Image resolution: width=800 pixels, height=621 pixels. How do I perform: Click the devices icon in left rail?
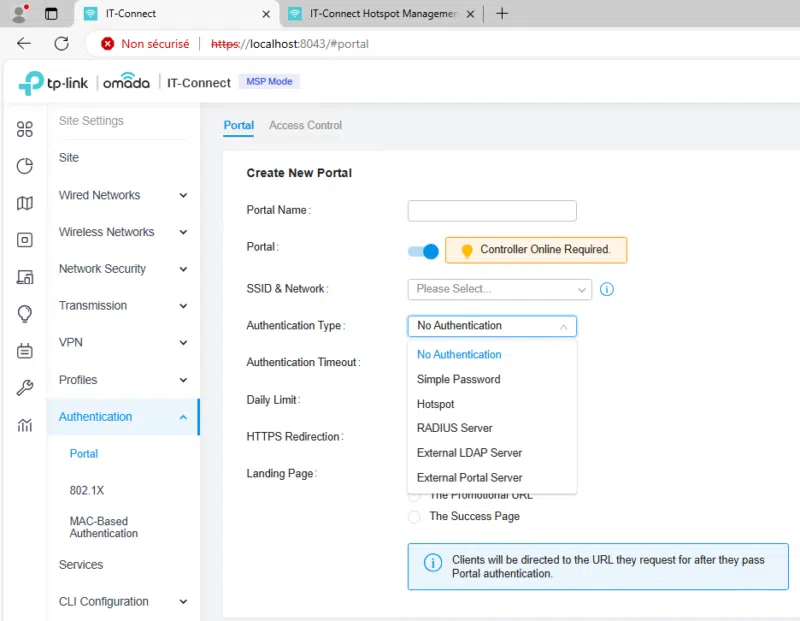pos(25,240)
